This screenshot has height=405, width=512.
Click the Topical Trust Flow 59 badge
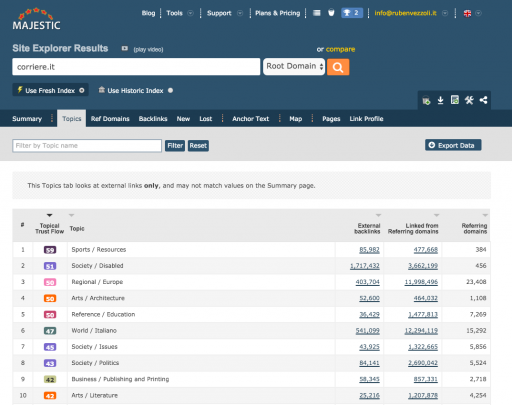(x=50, y=250)
